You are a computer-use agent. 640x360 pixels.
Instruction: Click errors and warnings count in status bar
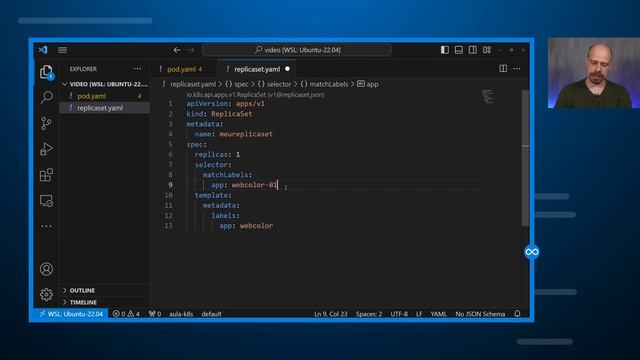pyautogui.click(x=126, y=313)
